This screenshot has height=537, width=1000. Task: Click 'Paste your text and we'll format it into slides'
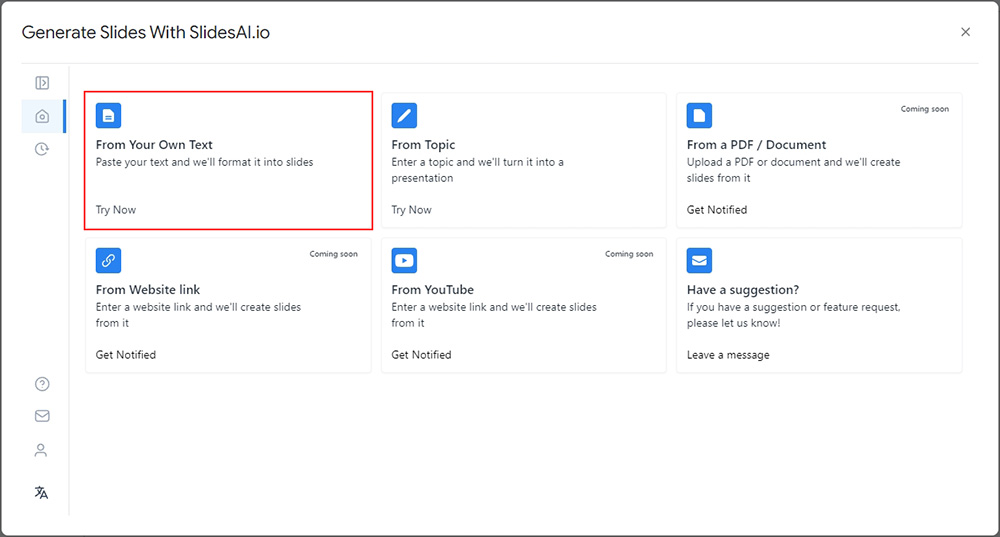click(205, 163)
